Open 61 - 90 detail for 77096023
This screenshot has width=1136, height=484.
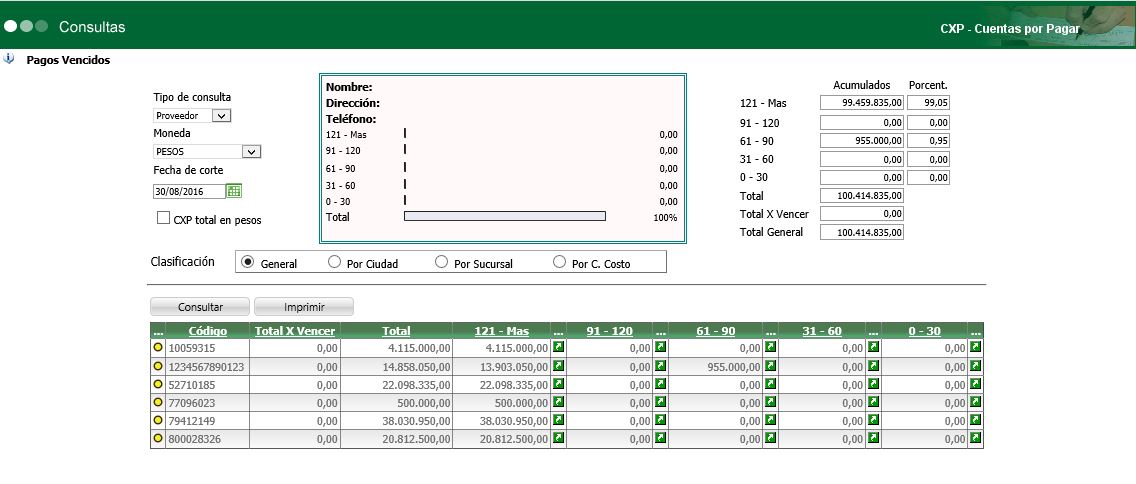tap(770, 402)
